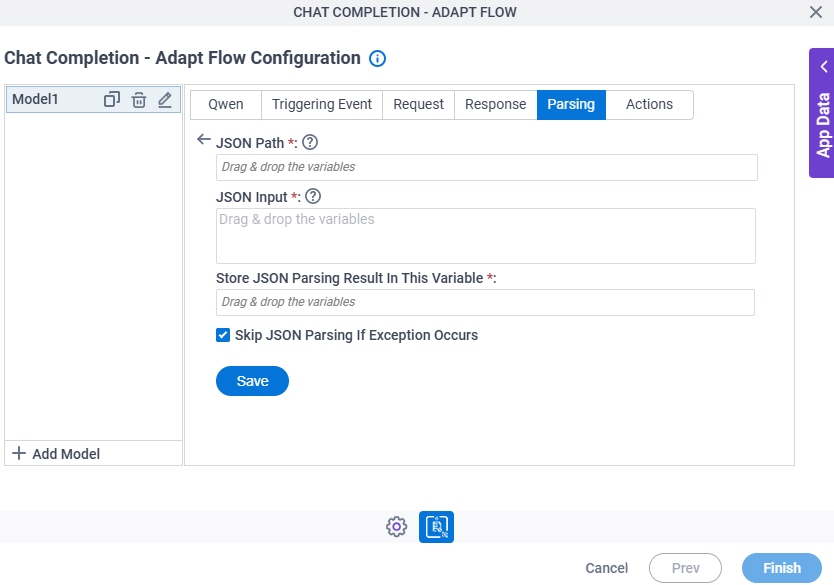The image size is (834, 585).
Task: Focus the JSON Path input field
Action: (487, 167)
